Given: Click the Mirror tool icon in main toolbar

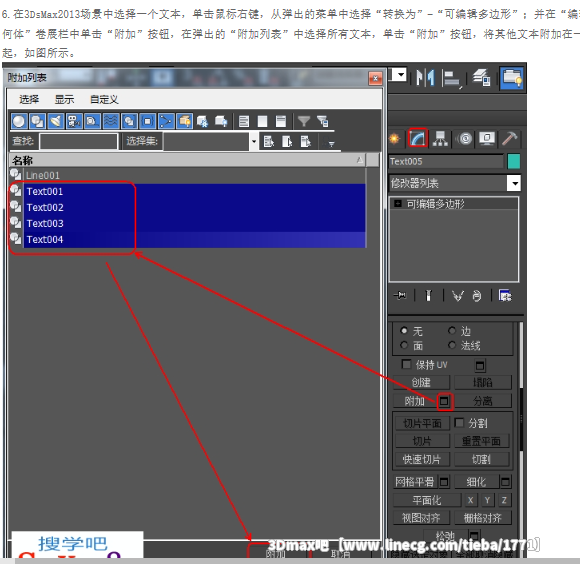Looking at the screenshot, I should pos(425,78).
